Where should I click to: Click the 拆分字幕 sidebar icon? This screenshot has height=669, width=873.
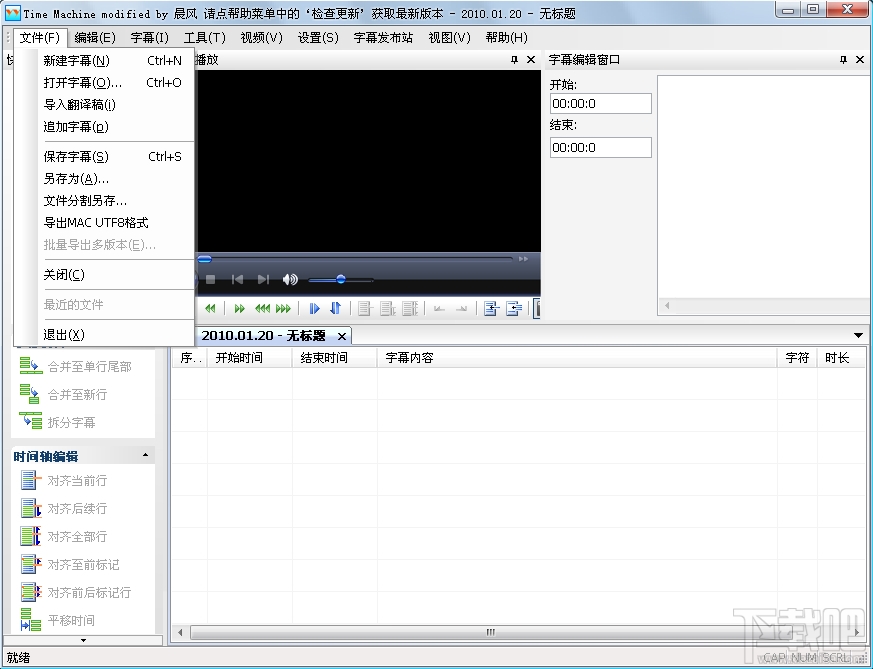tap(31, 421)
